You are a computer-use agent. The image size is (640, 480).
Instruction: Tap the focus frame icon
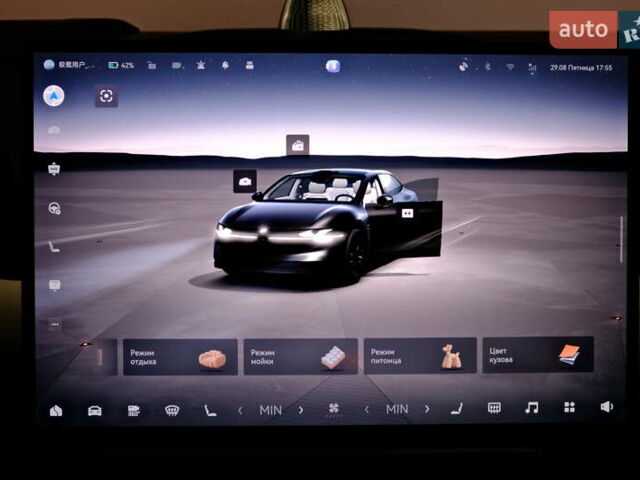[107, 96]
